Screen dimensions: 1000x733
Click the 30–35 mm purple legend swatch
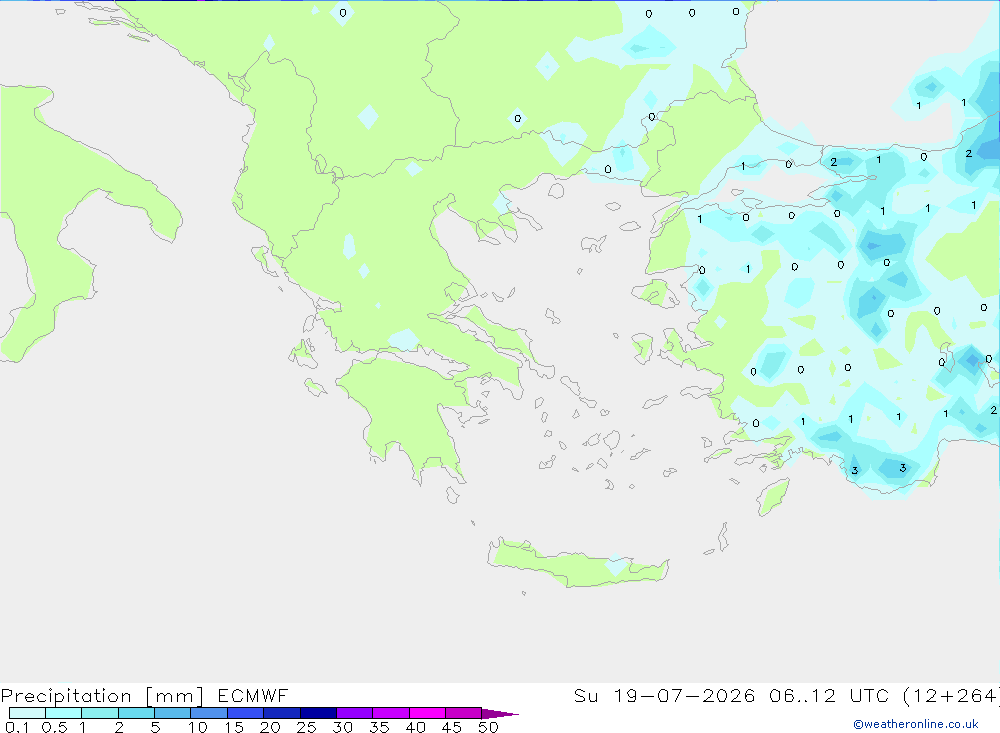point(355,713)
